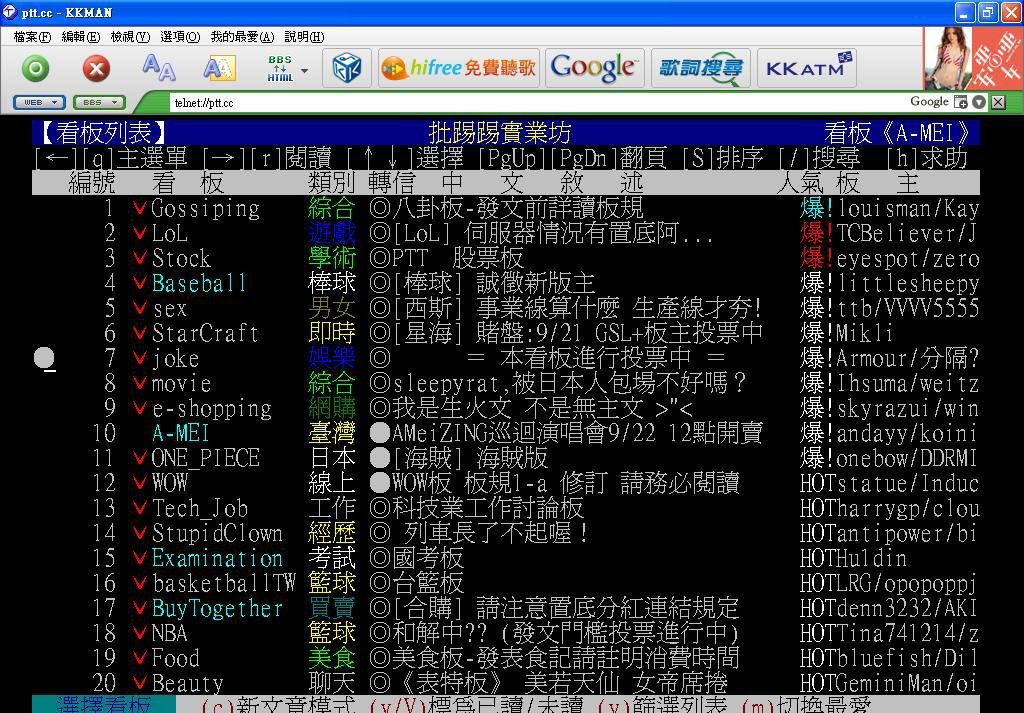
Task: Select the Beauty board name
Action: (x=187, y=684)
